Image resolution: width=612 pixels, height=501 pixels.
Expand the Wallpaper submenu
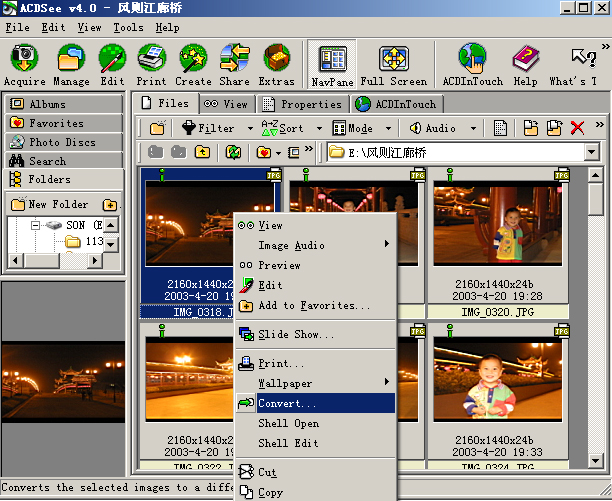click(x=315, y=383)
